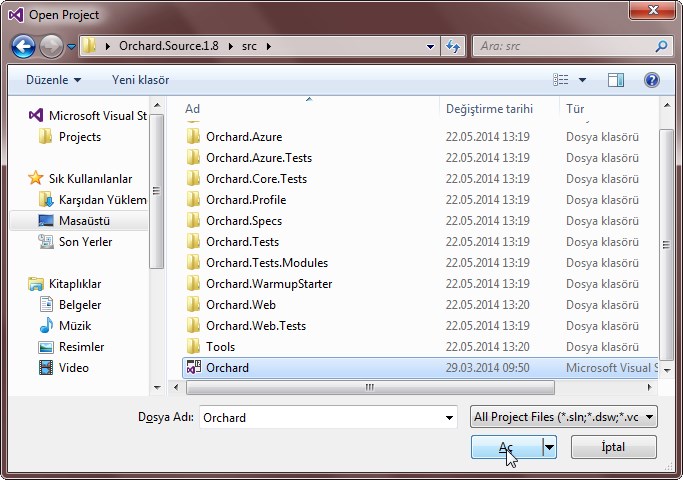Click the search magnifier icon

(x=661, y=46)
